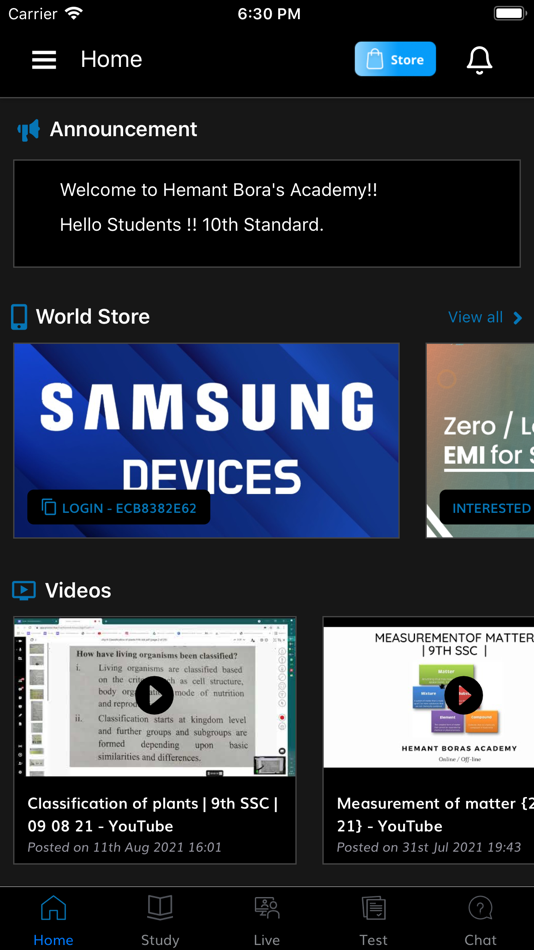Switch to the Chat tab
534x950 pixels.
pos(480,920)
